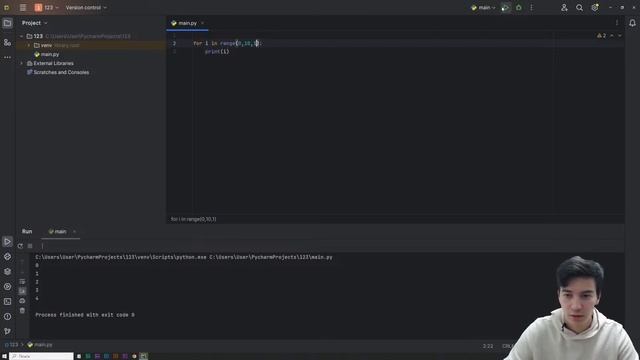The width and height of the screenshot is (640, 360).
Task: Stop the process with the stop icon in Run panel
Action: click(30, 246)
